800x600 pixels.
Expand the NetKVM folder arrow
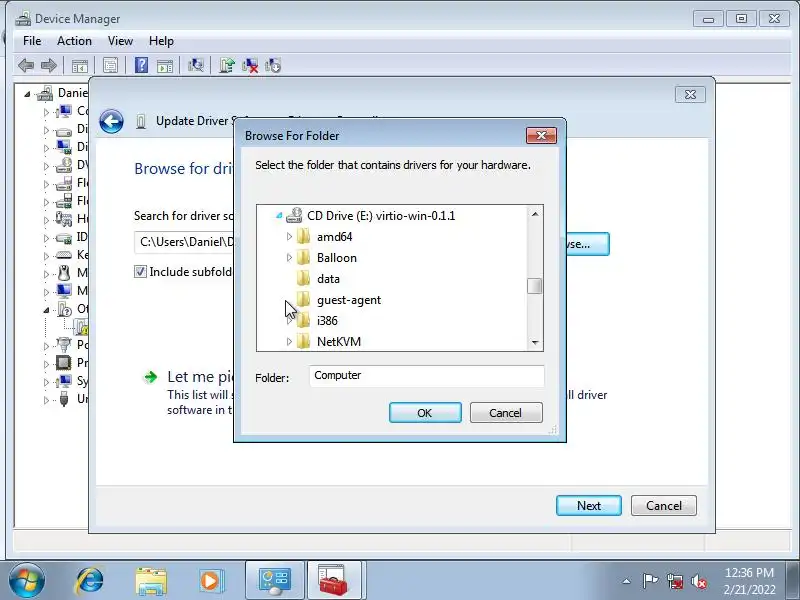coord(289,342)
